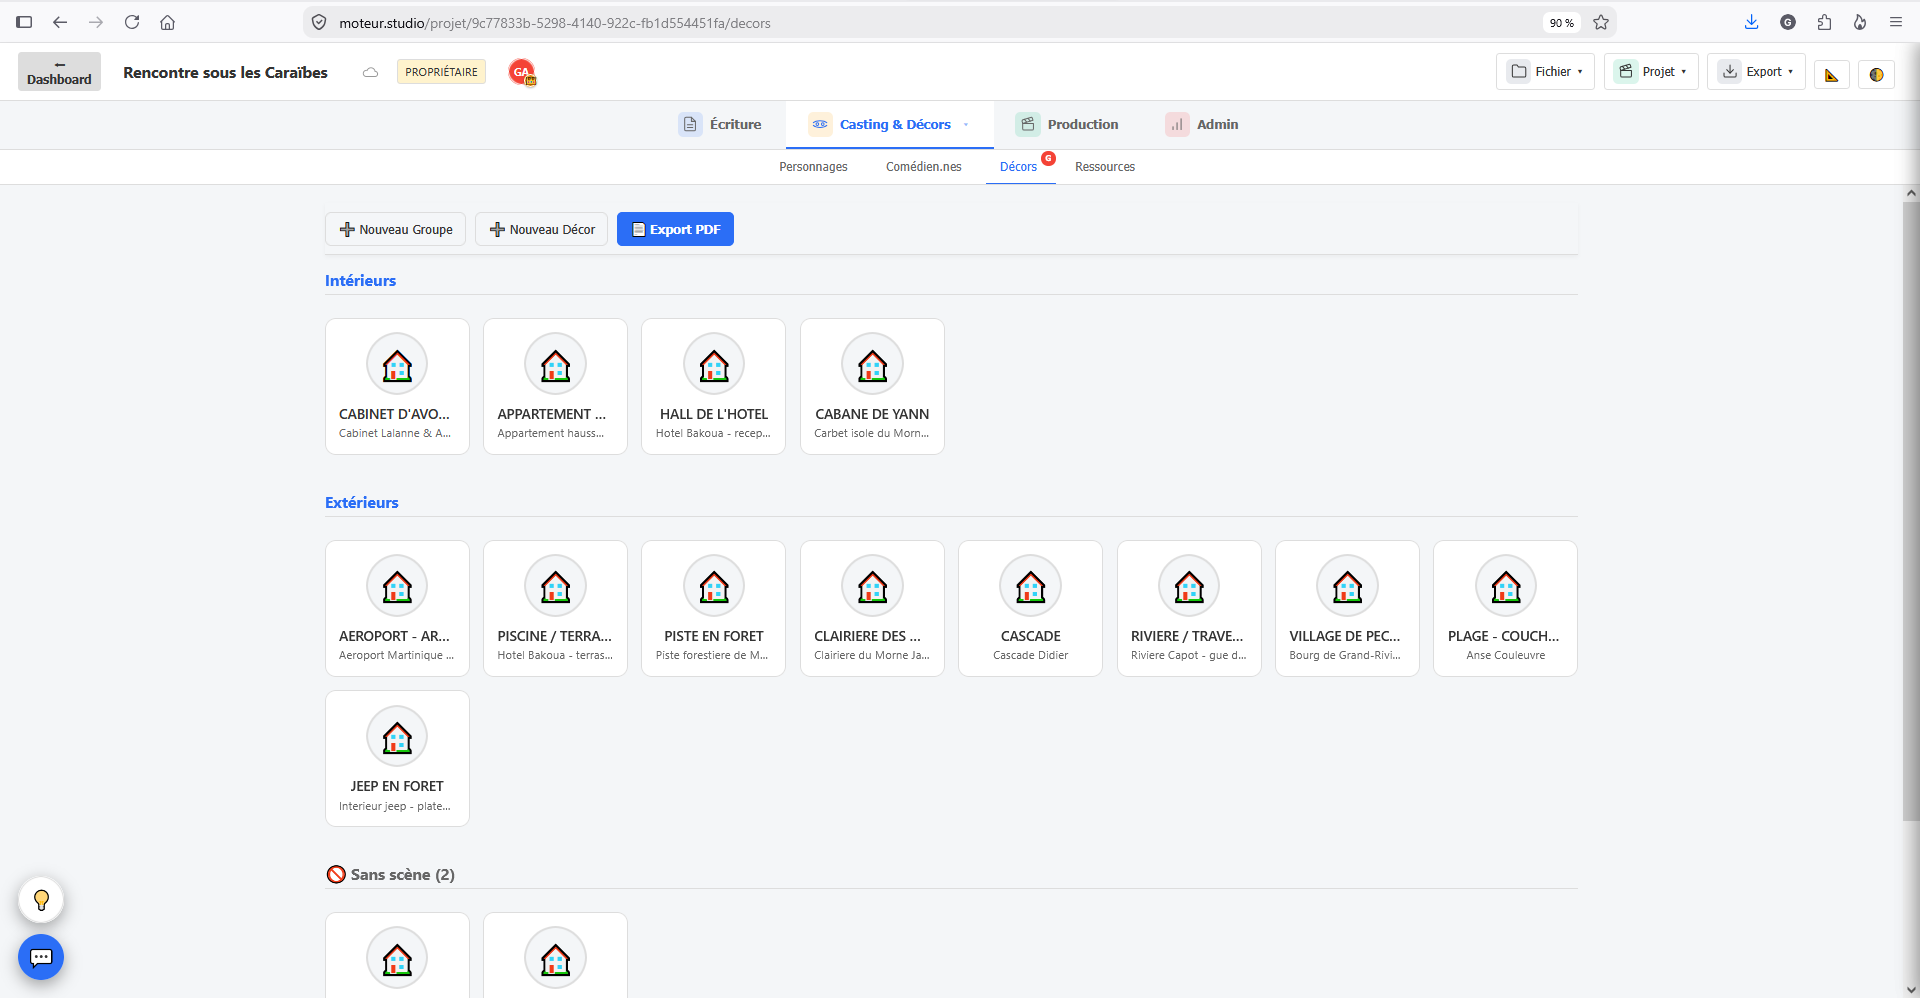The height and width of the screenshot is (998, 1920).
Task: Click the text Carbet isole du Morn...
Action: click(x=871, y=433)
